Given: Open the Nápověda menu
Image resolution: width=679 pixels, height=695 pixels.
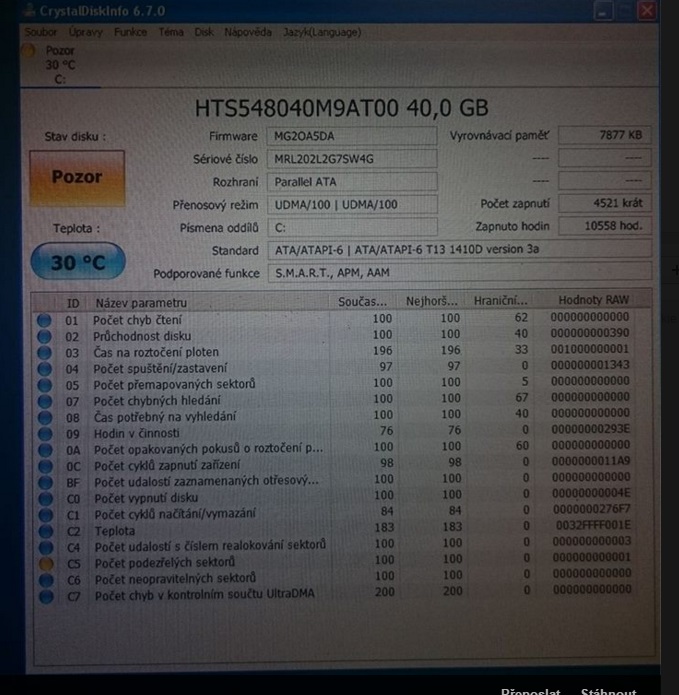Looking at the screenshot, I should [x=248, y=32].
